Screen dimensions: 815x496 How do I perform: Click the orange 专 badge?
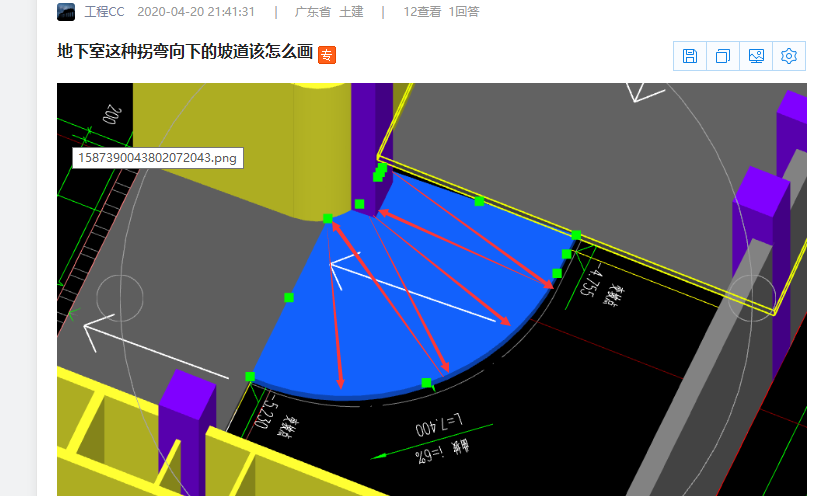[327, 55]
